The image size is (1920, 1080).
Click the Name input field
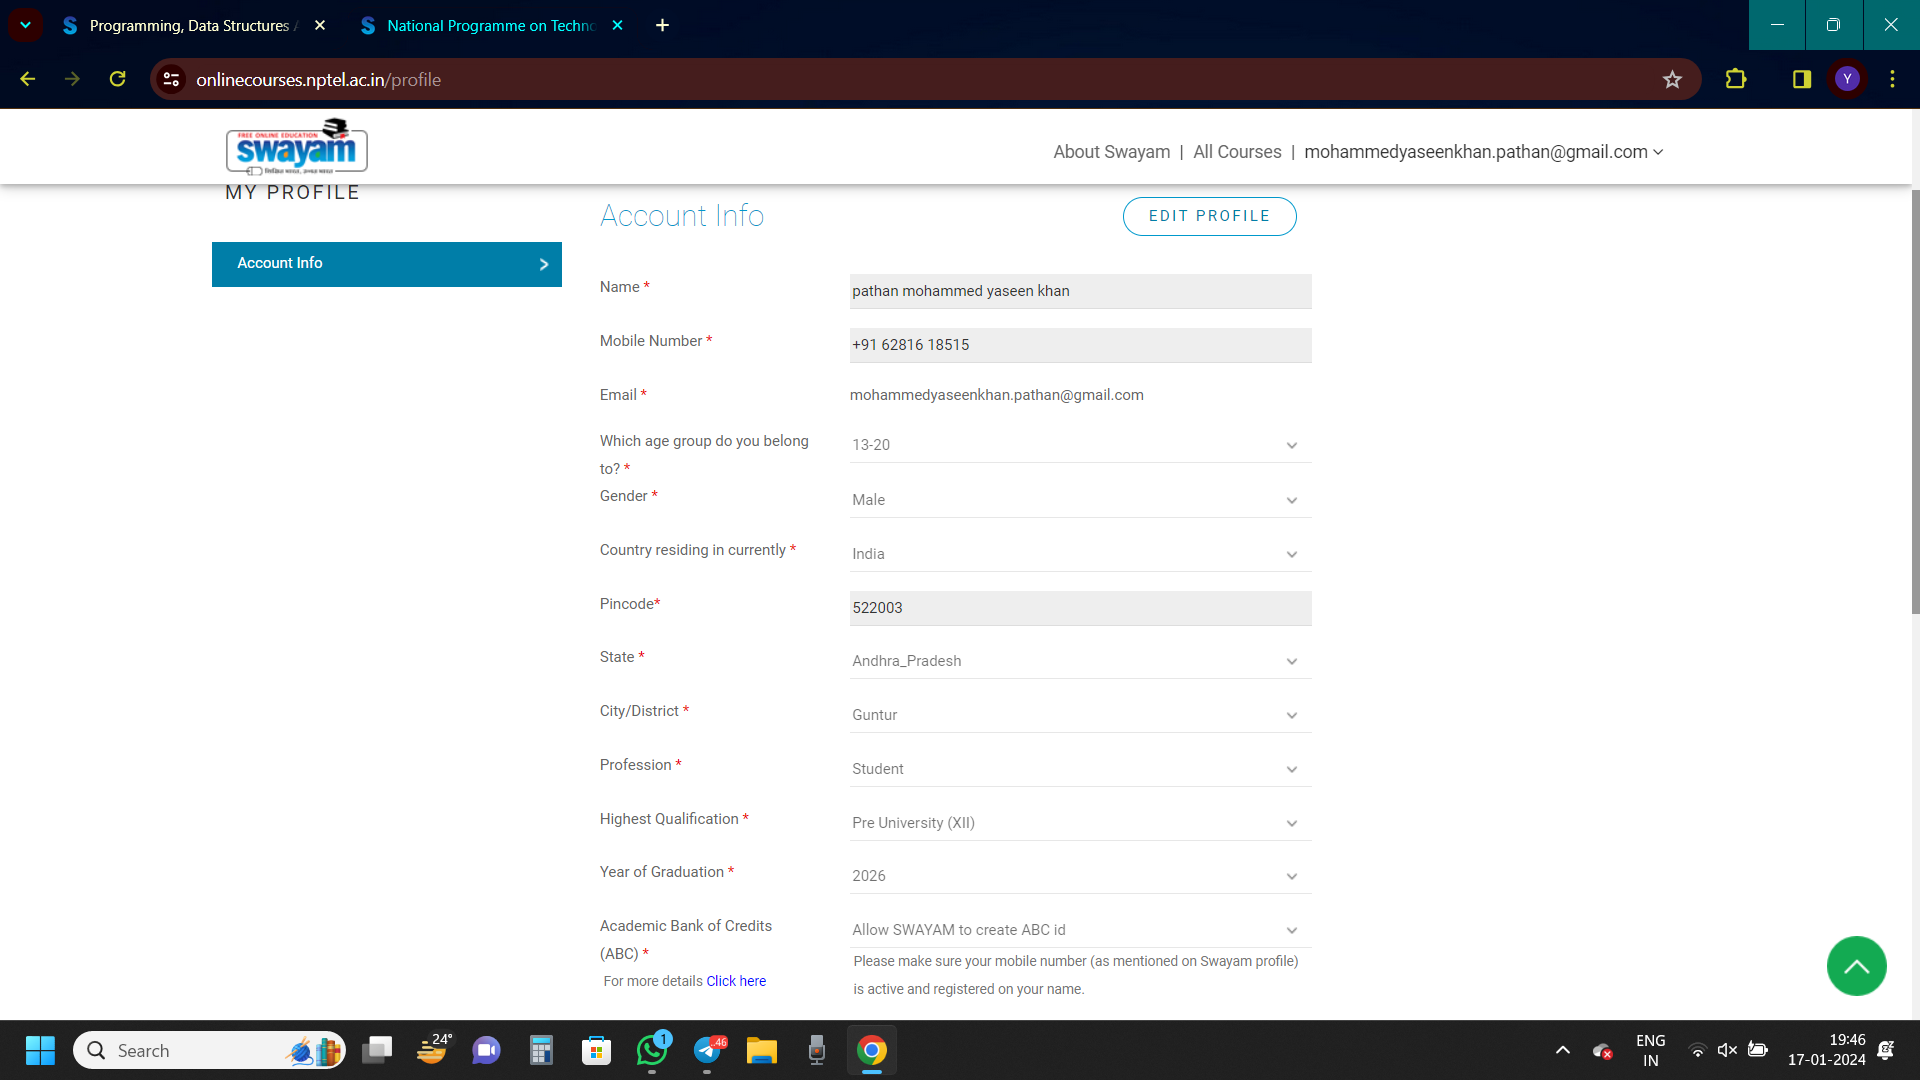pos(1080,291)
